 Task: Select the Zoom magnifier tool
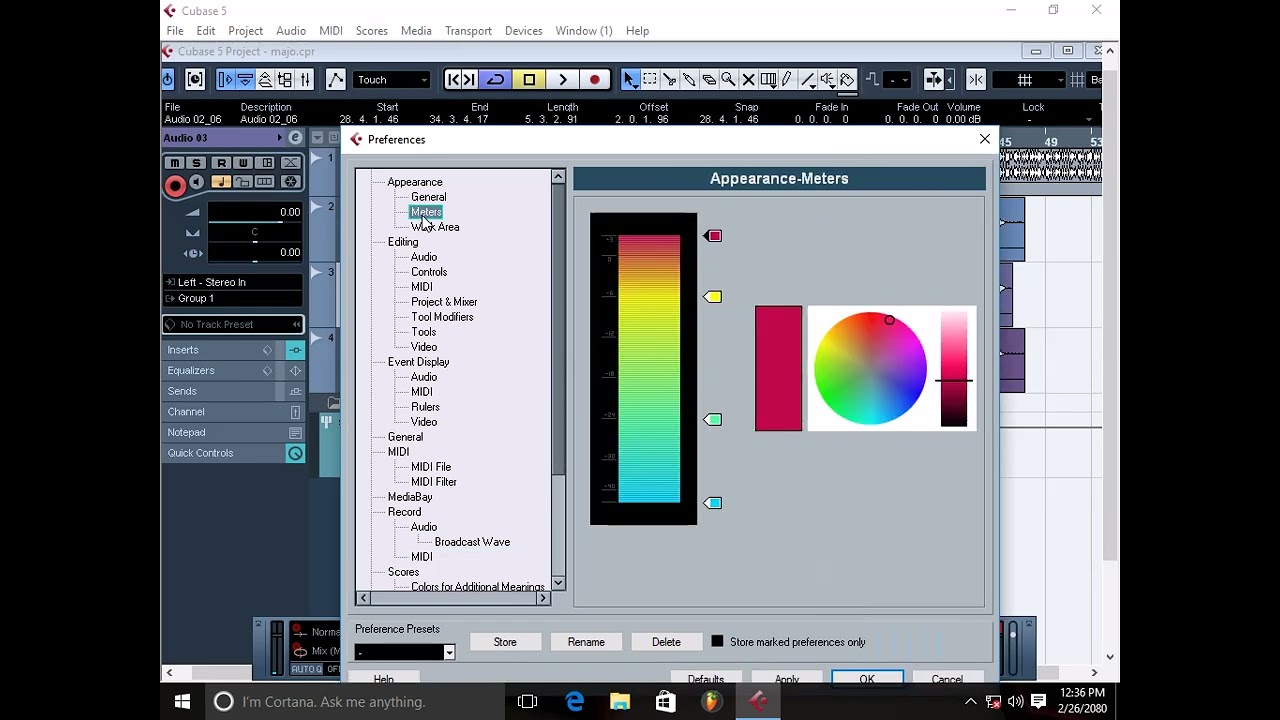728,80
